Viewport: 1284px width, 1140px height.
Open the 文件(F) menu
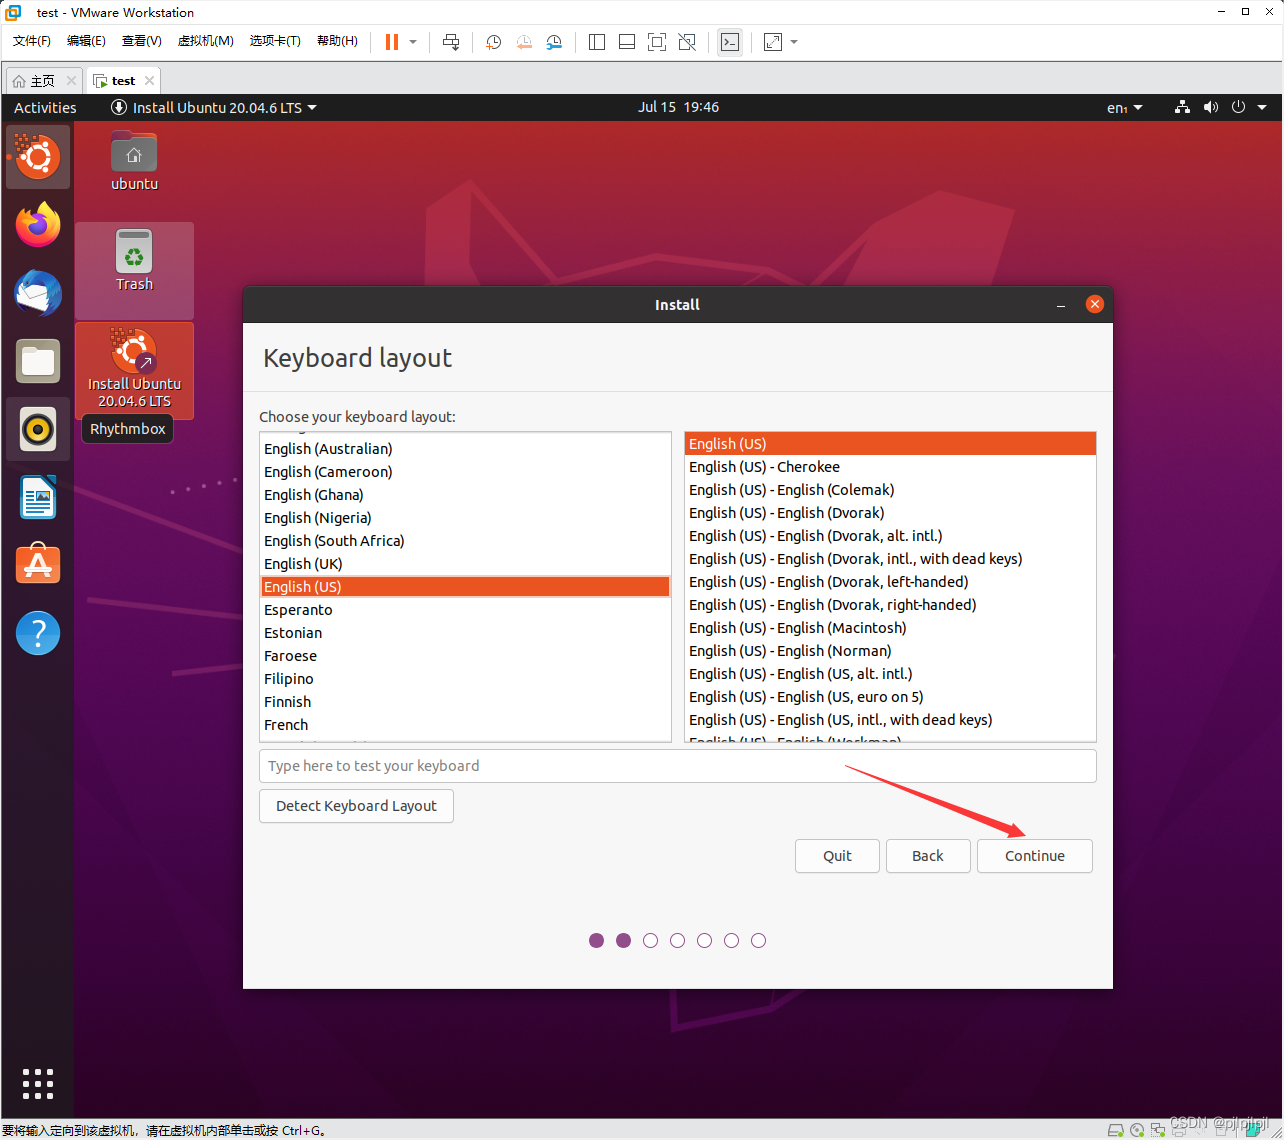point(32,41)
